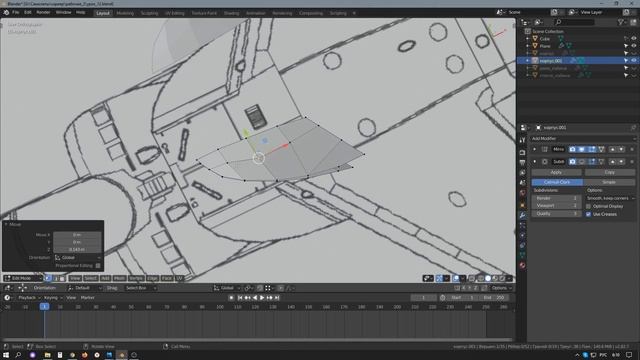The width and height of the screenshot is (640, 360).
Task: Open the Edit Mode dropdown
Action: click(23, 278)
